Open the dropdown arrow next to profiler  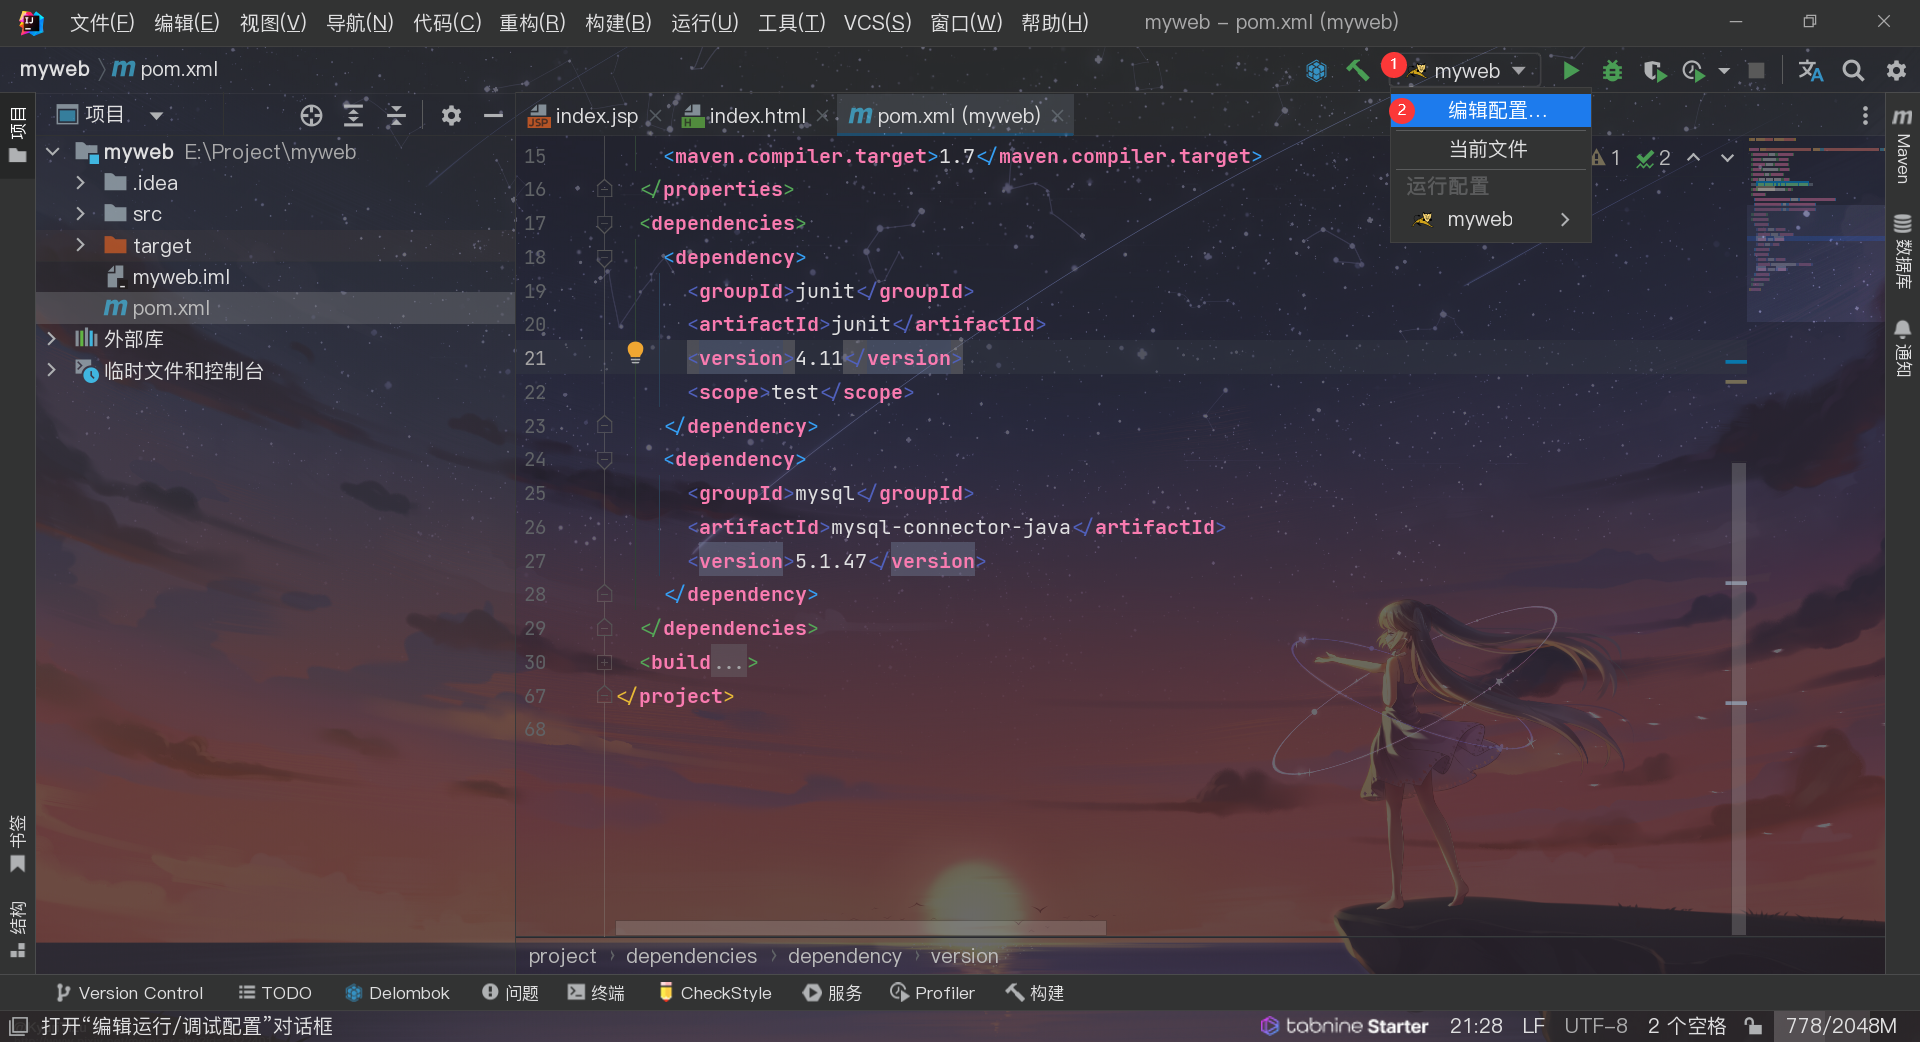pos(1724,71)
